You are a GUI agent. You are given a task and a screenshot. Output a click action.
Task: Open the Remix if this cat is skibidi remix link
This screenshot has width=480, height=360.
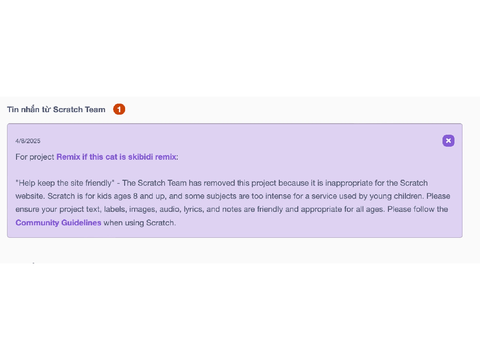(x=117, y=157)
